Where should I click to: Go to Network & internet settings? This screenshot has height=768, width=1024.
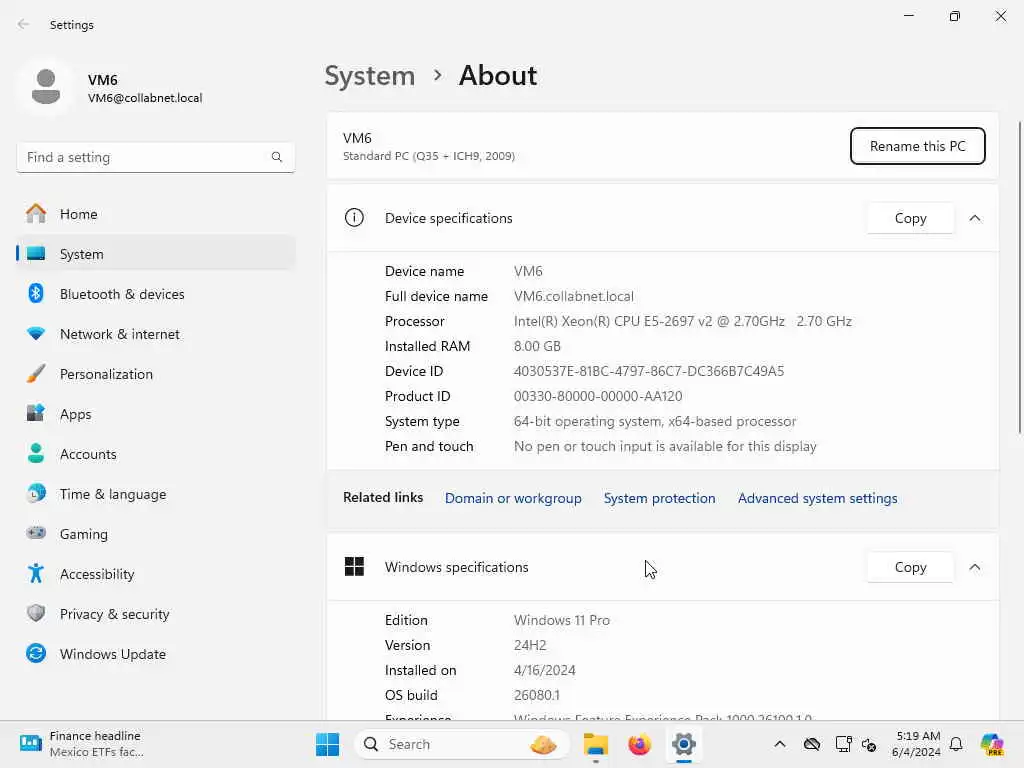155,334
